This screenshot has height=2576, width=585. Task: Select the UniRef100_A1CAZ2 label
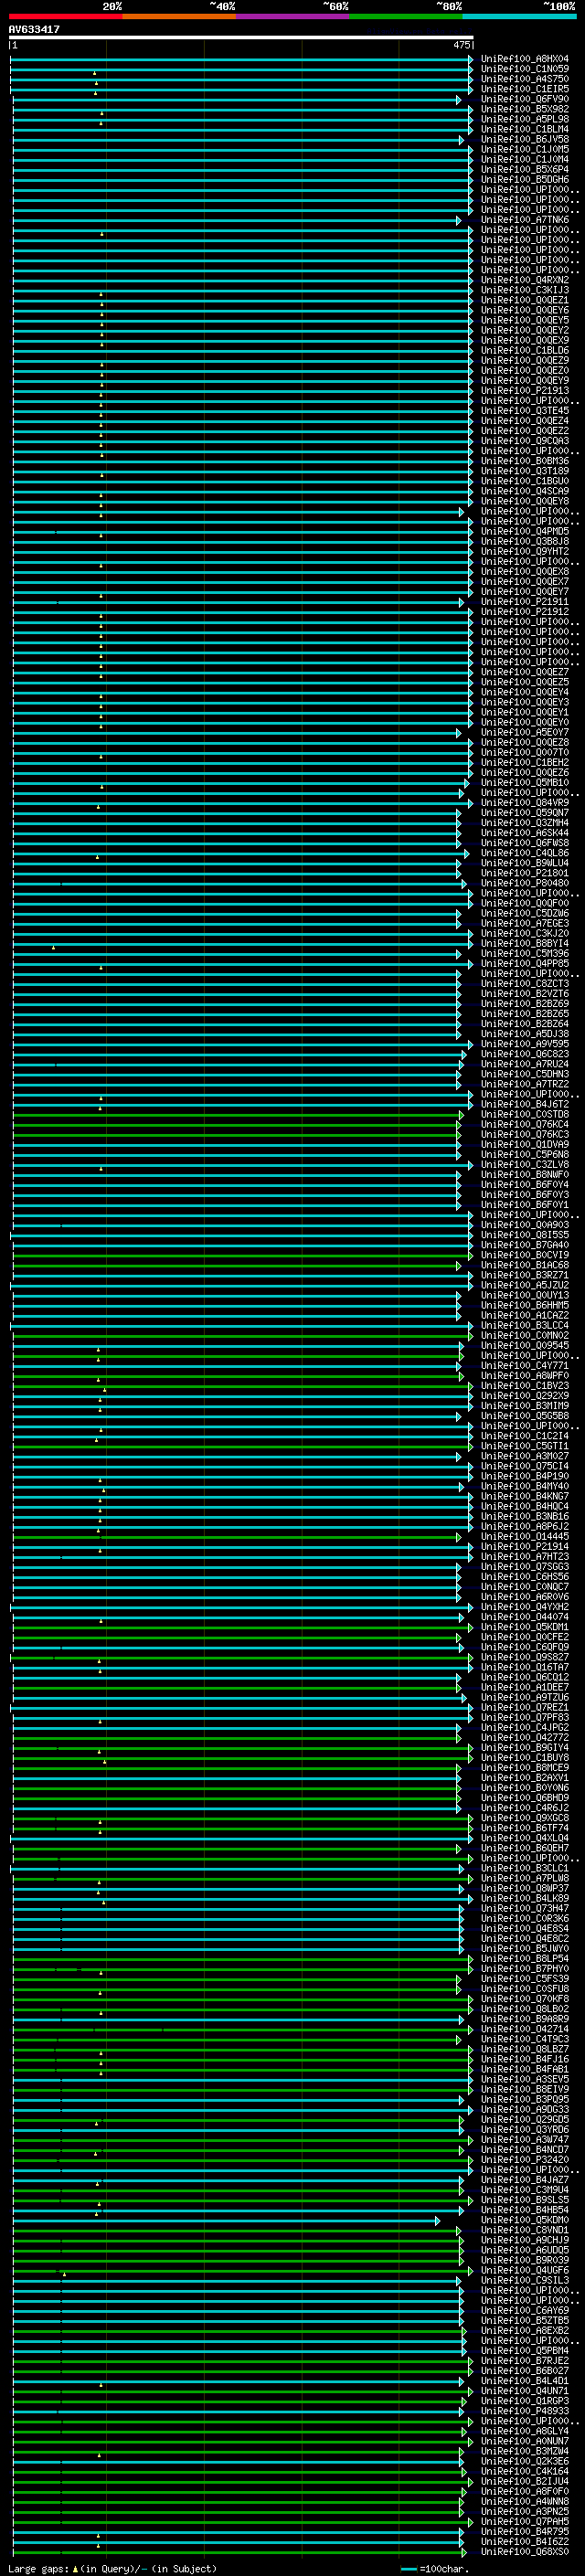tap(525, 1315)
